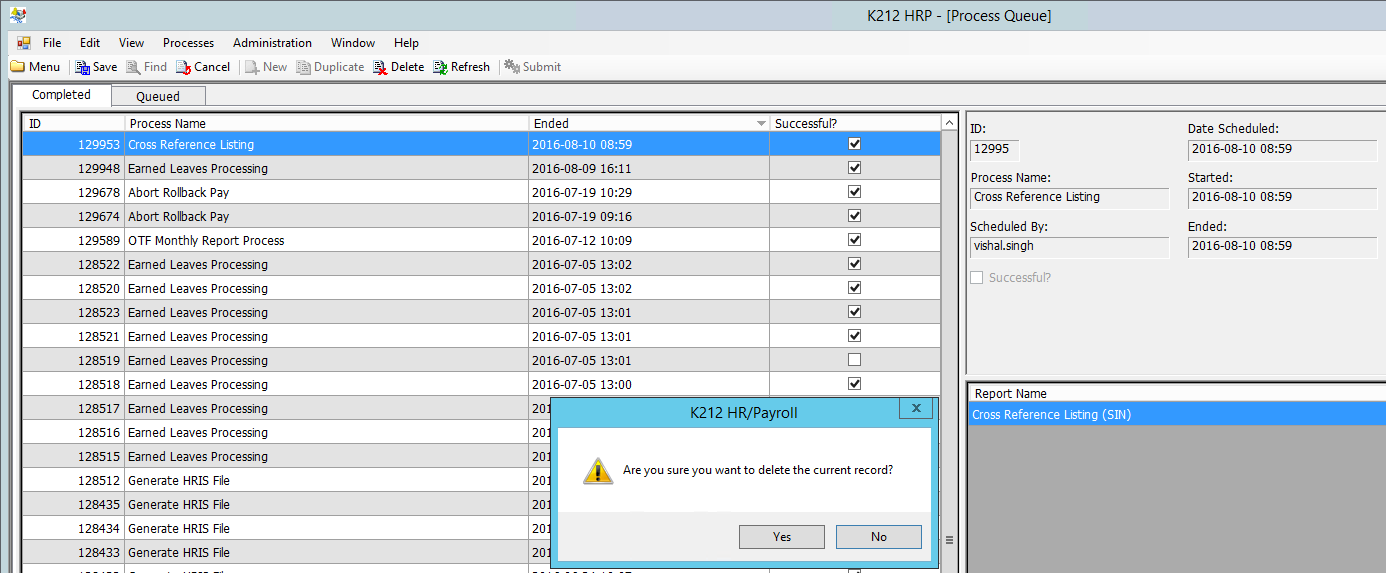
Task: Click the Find binoculars icon
Action: (134, 67)
